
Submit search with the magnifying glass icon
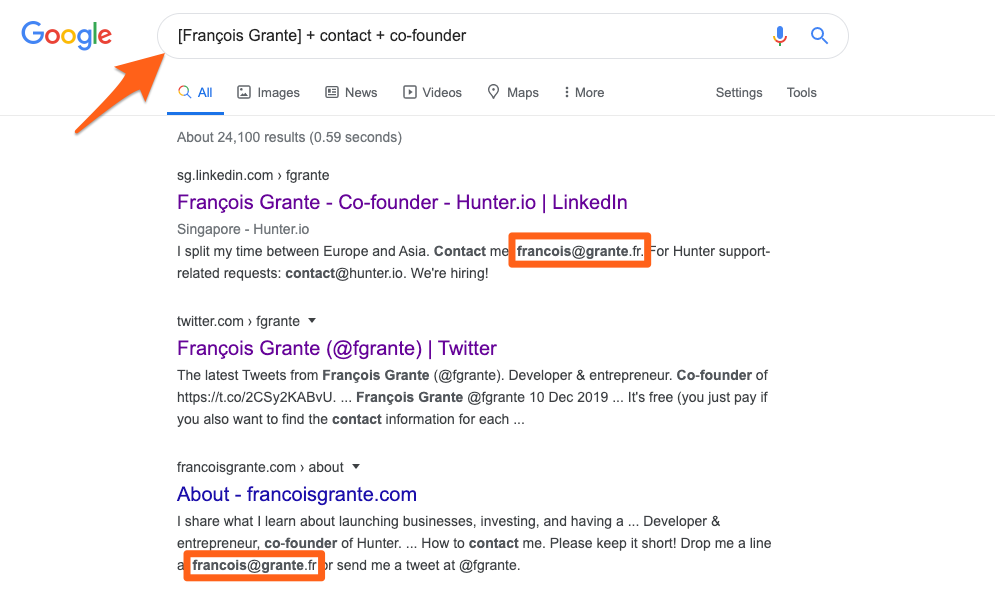[x=819, y=36]
